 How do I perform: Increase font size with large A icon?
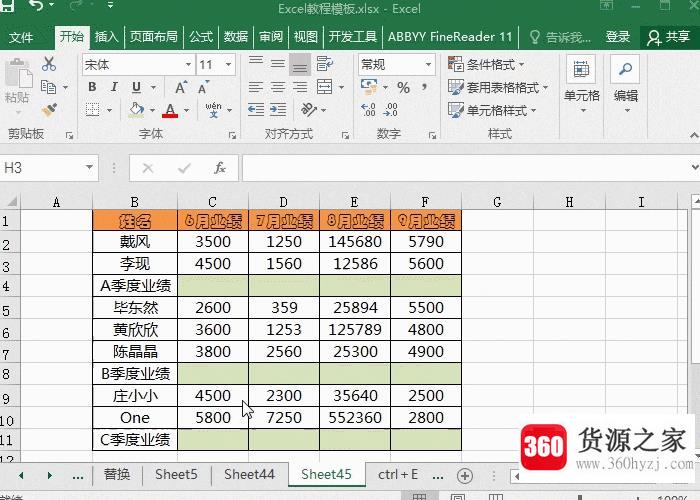[181, 88]
